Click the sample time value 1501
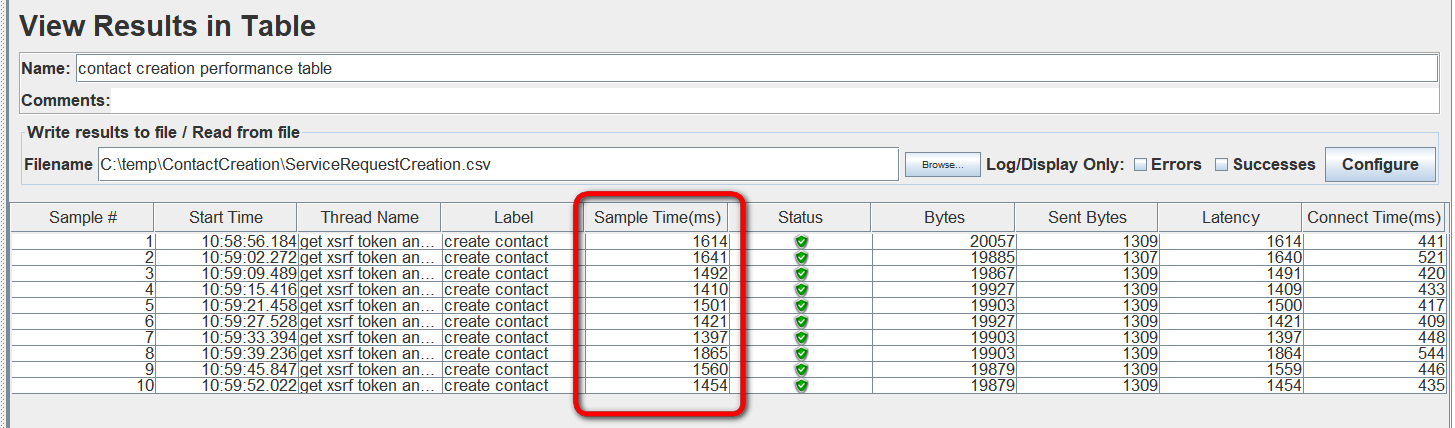The image size is (1455, 428). click(710, 306)
